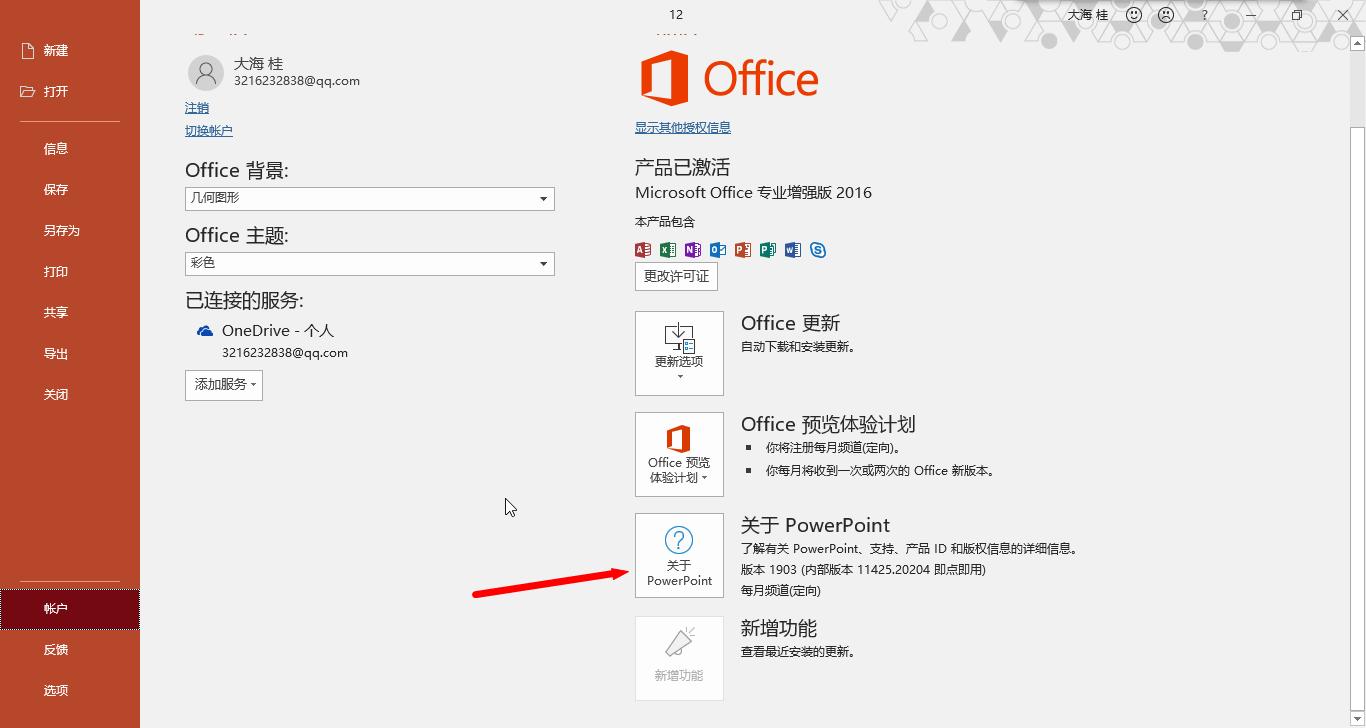Open the 显示其他授权信息 link
The width and height of the screenshot is (1366, 728).
pyautogui.click(x=683, y=128)
